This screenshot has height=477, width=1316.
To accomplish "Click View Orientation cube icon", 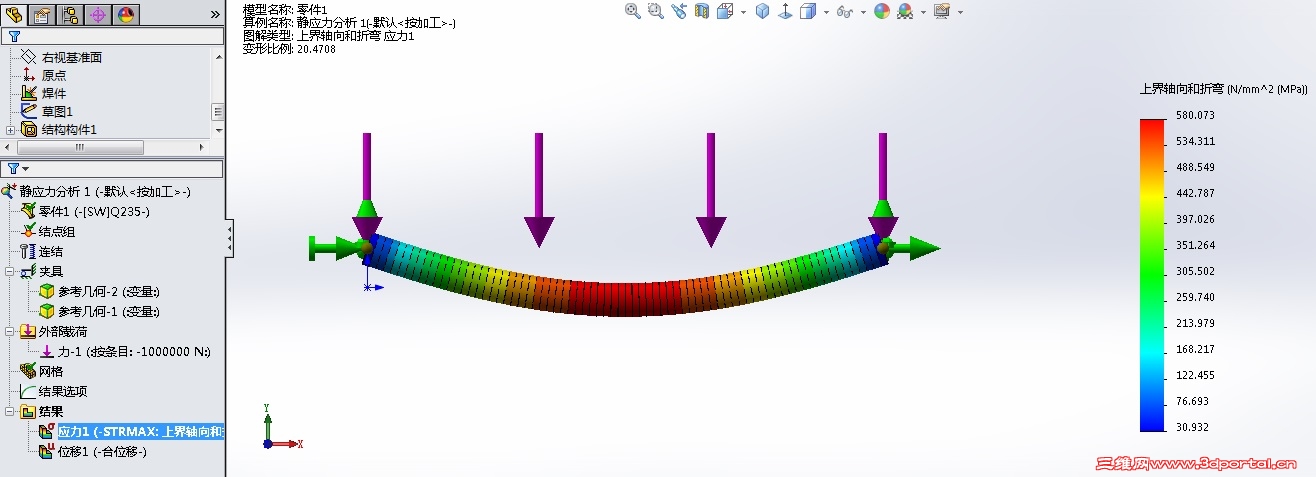I will coord(725,11).
